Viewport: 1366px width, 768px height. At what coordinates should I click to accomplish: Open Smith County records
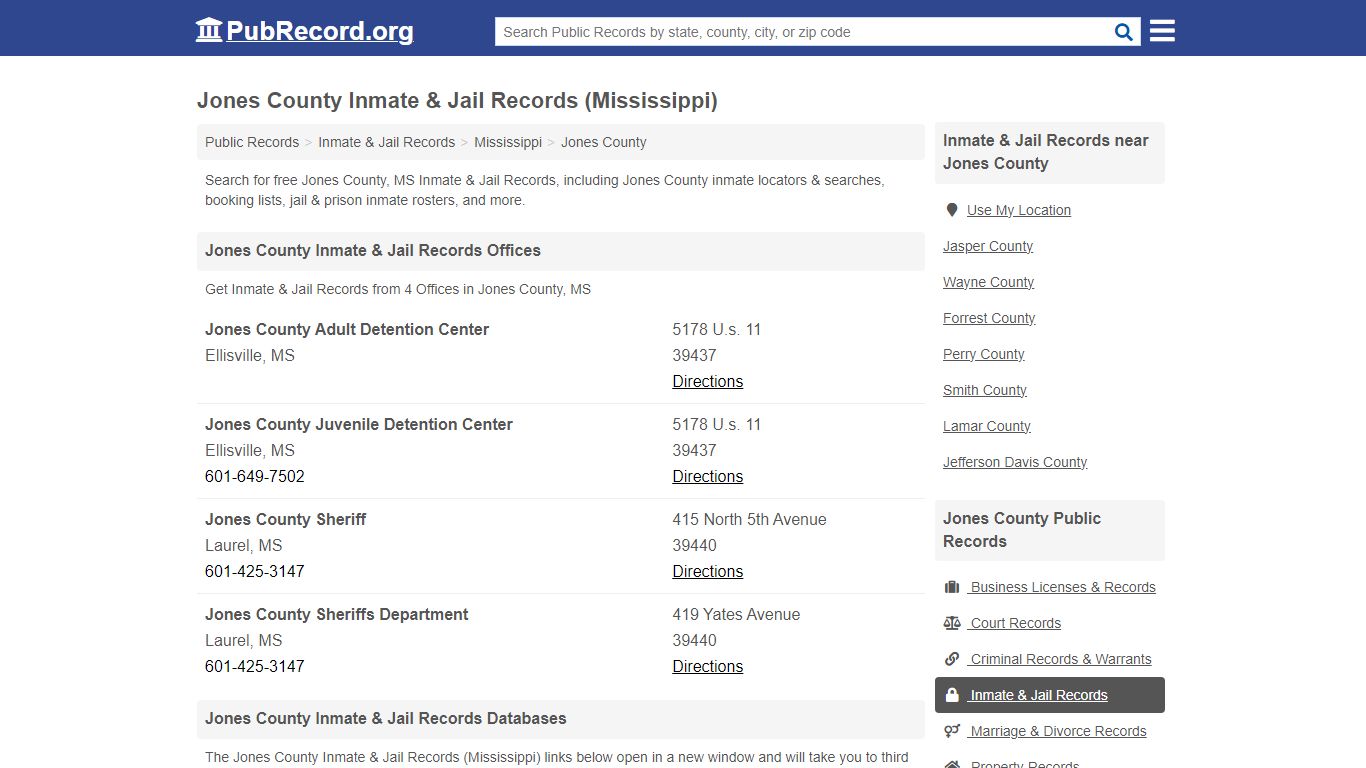(x=985, y=390)
